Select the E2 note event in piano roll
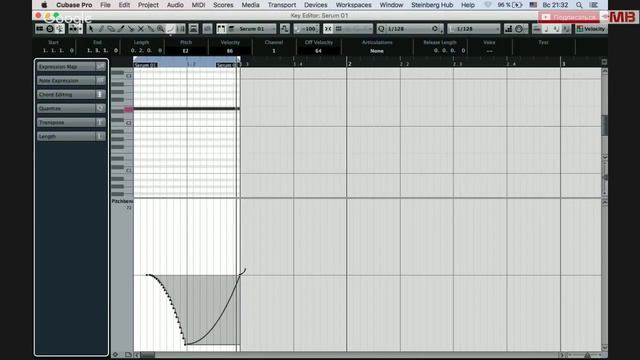This screenshot has height=360, width=640. 187,109
